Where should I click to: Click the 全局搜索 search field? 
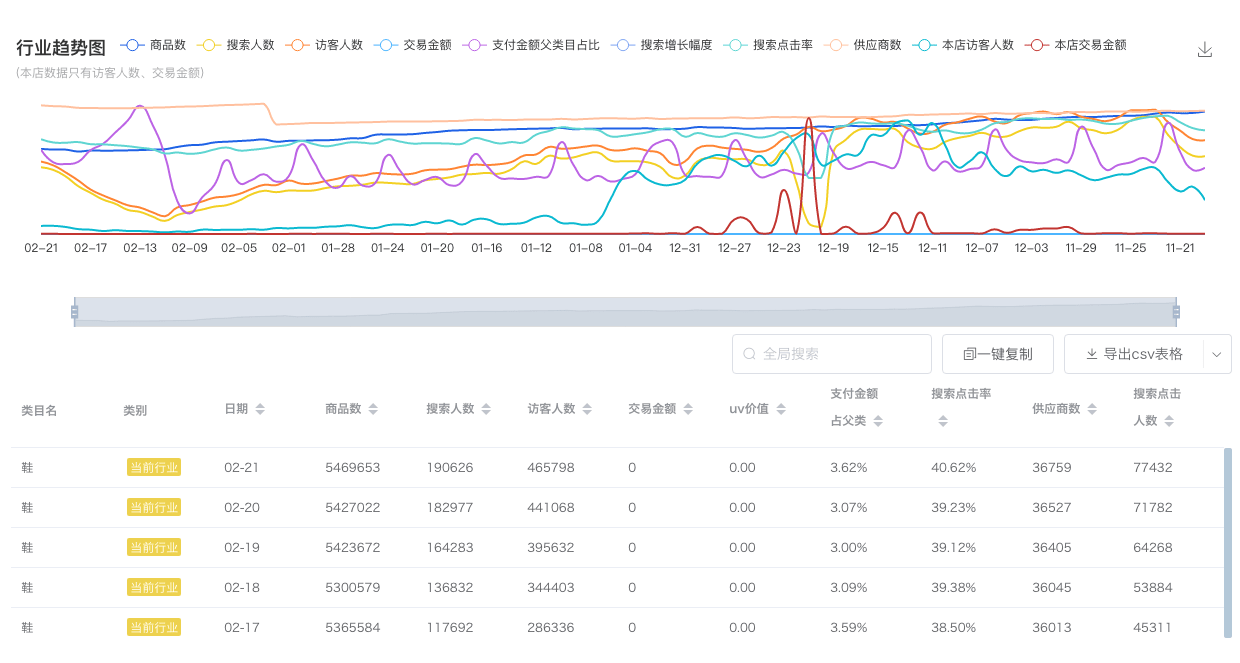pyautogui.click(x=840, y=354)
